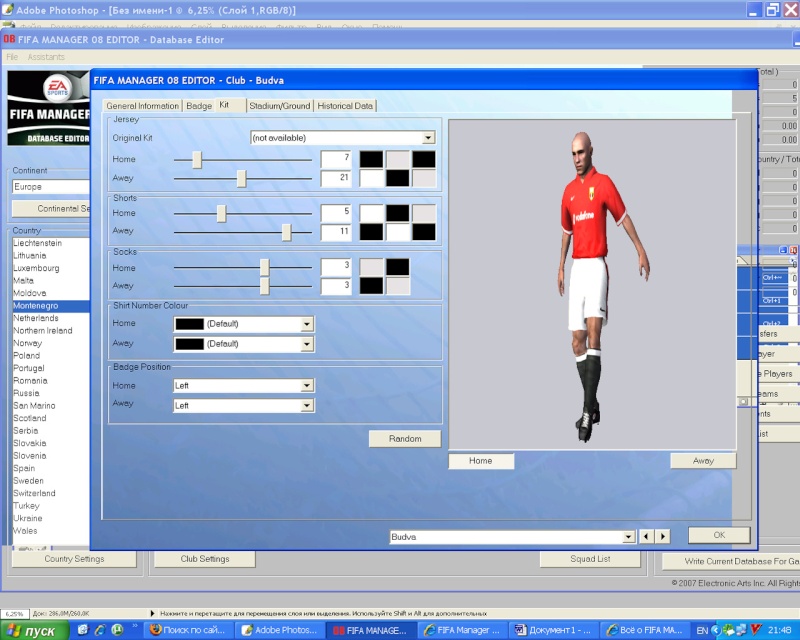Generate a Random kit
Screen dimensions: 800x640
point(405,439)
